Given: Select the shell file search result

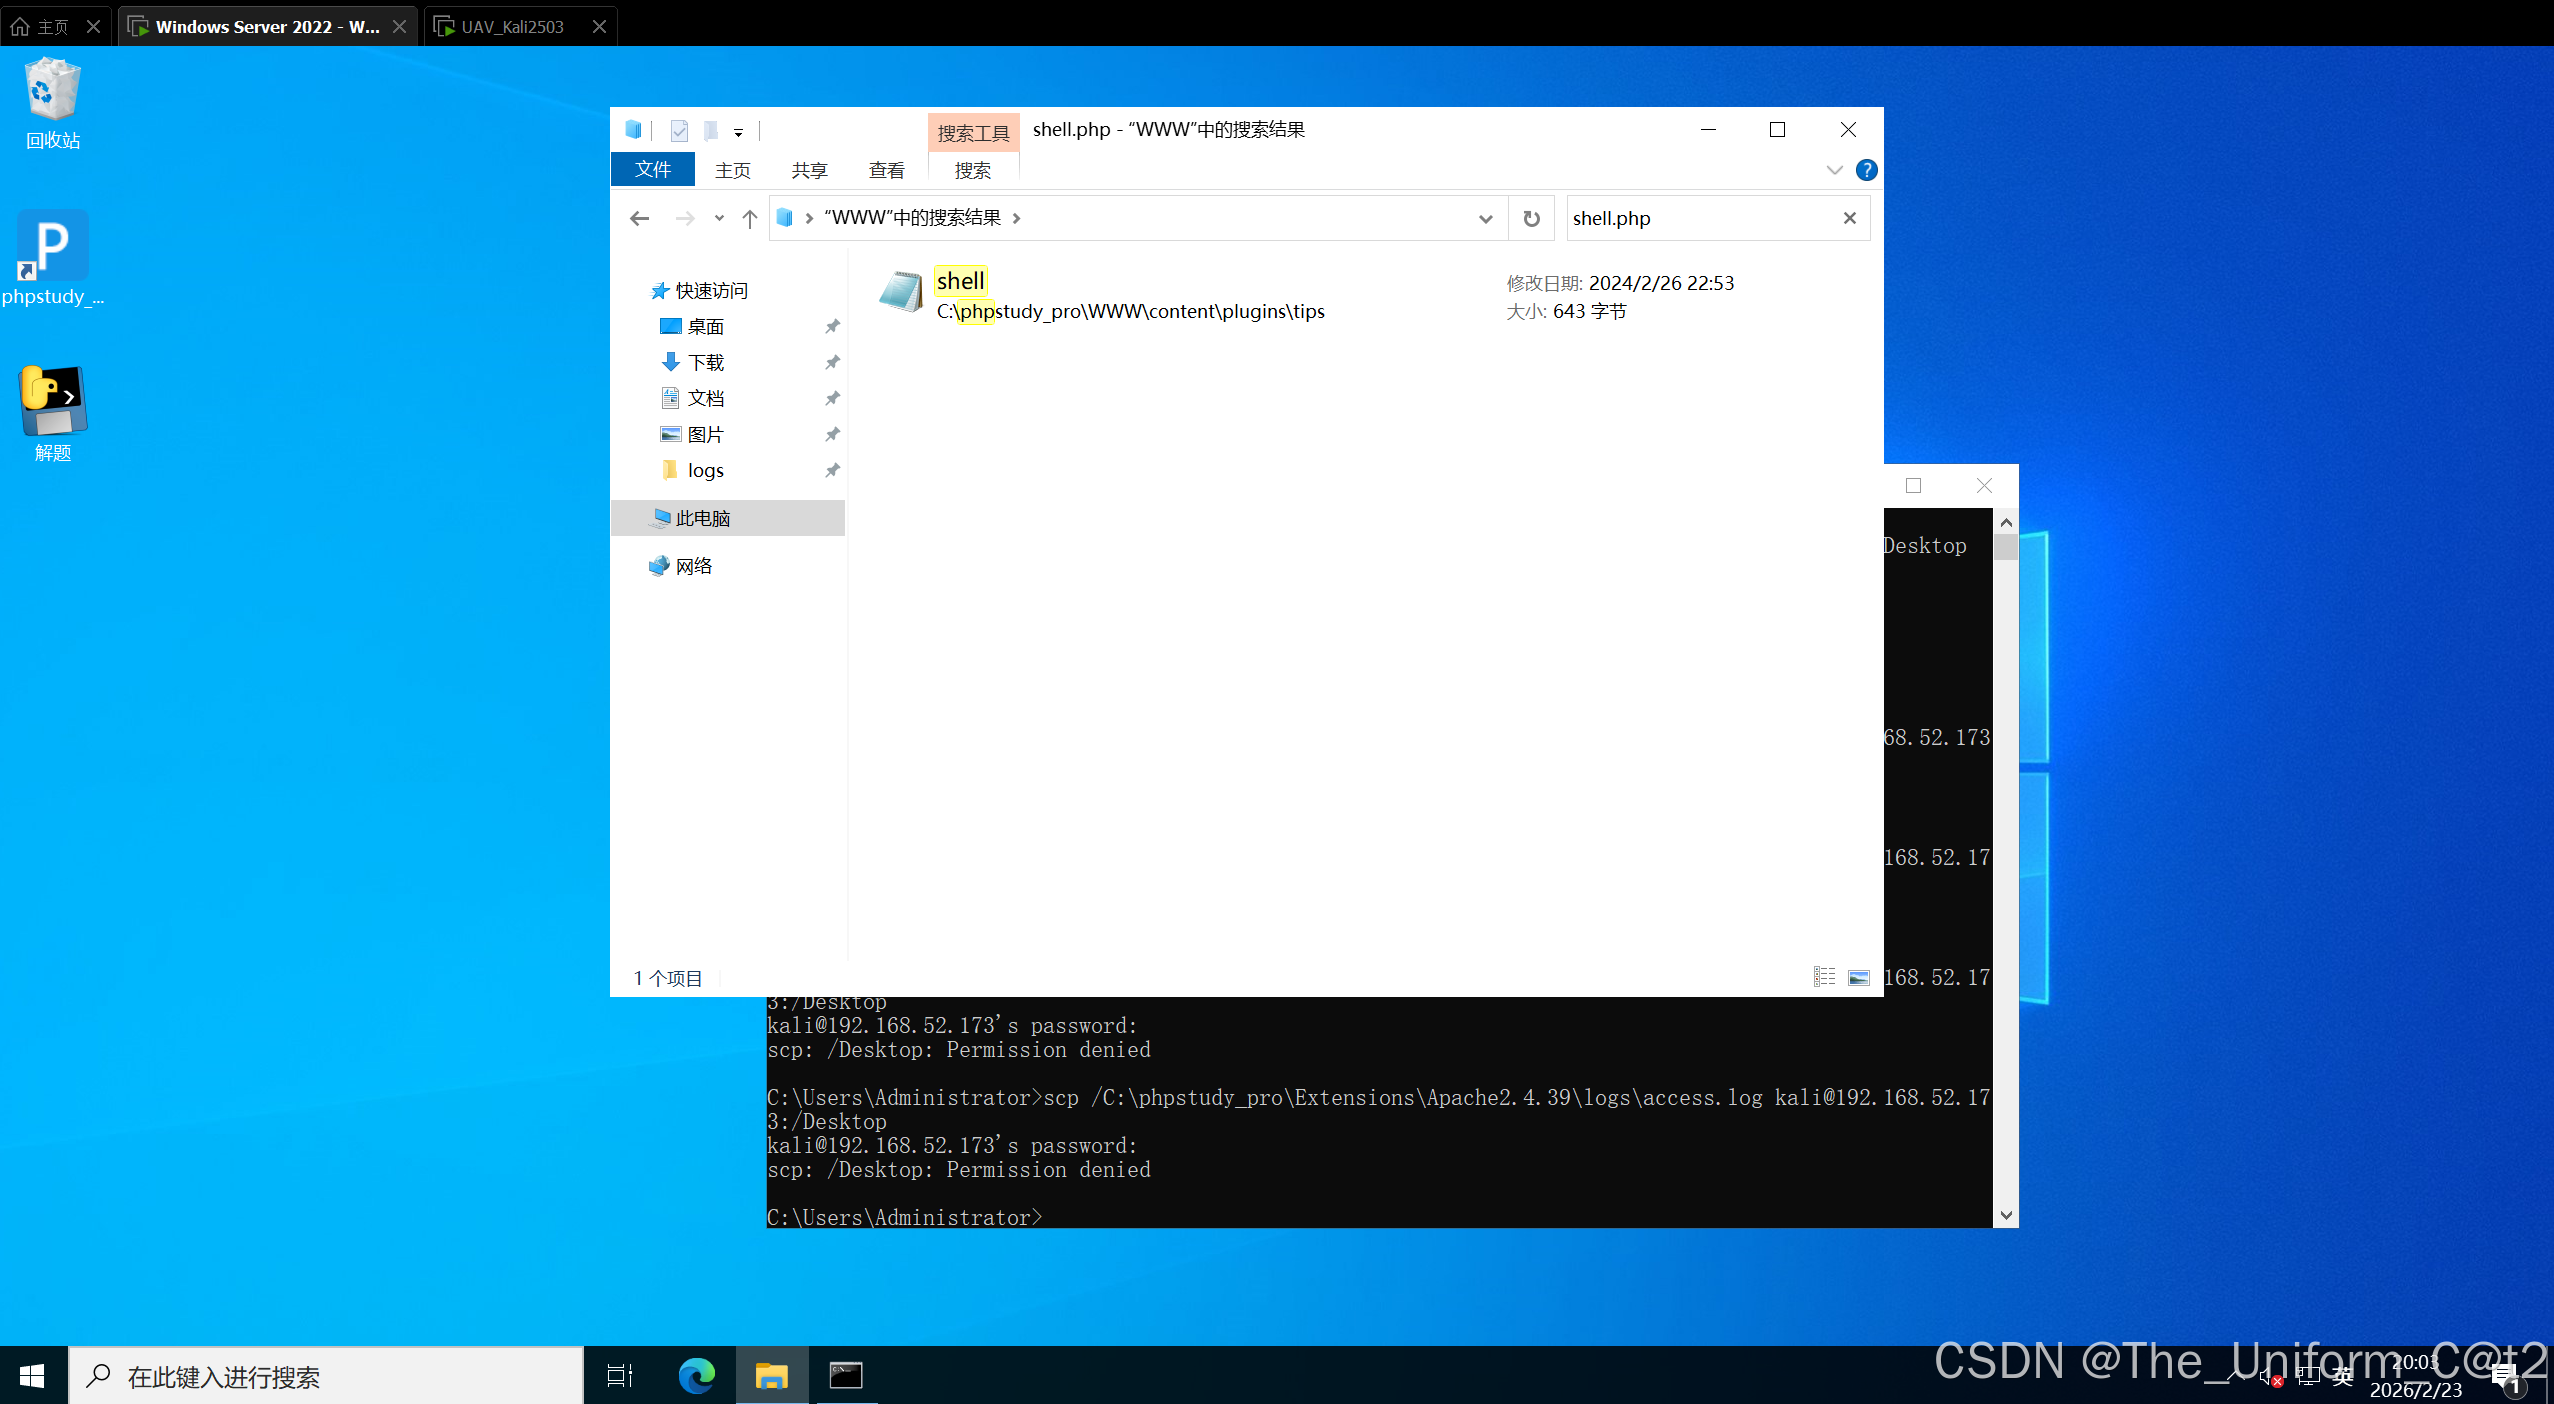Looking at the screenshot, I should [x=961, y=282].
